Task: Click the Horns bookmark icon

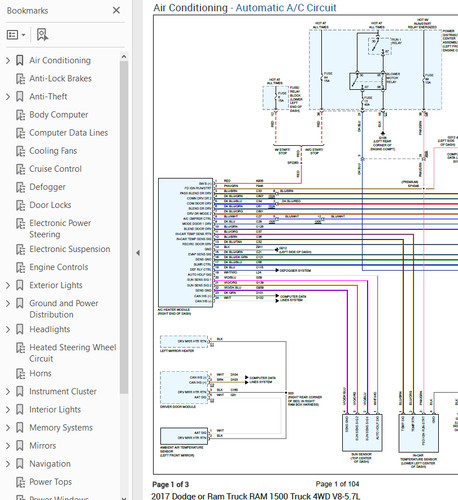Action: (20, 373)
